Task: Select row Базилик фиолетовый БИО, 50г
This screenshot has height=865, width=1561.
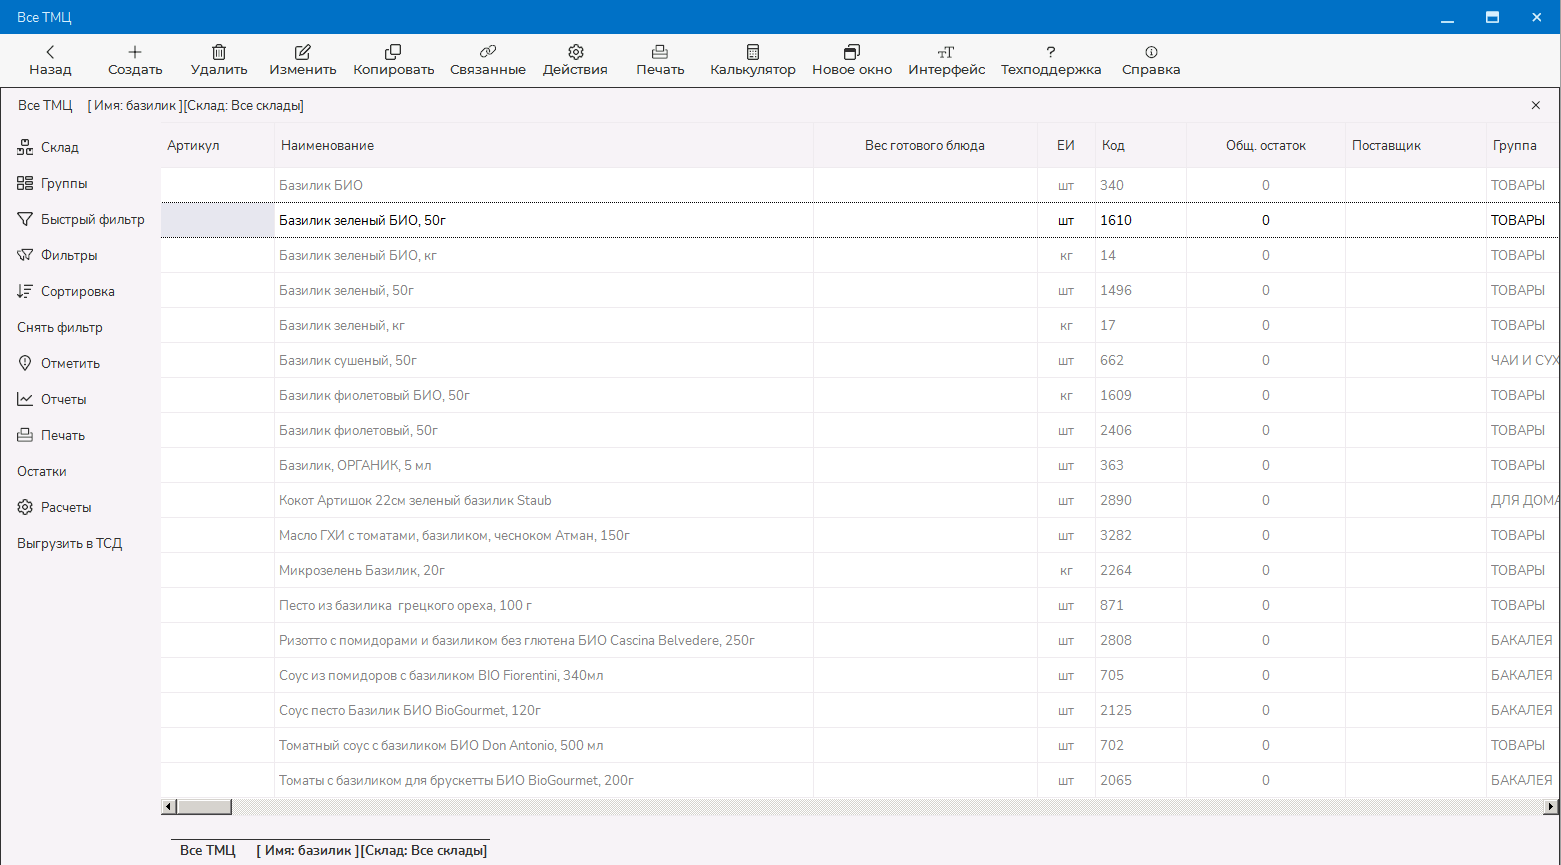Action: click(860, 395)
